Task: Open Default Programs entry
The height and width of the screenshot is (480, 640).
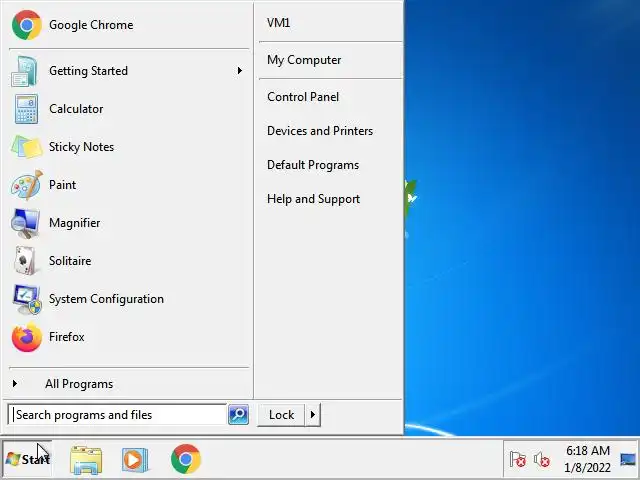Action: tap(313, 165)
